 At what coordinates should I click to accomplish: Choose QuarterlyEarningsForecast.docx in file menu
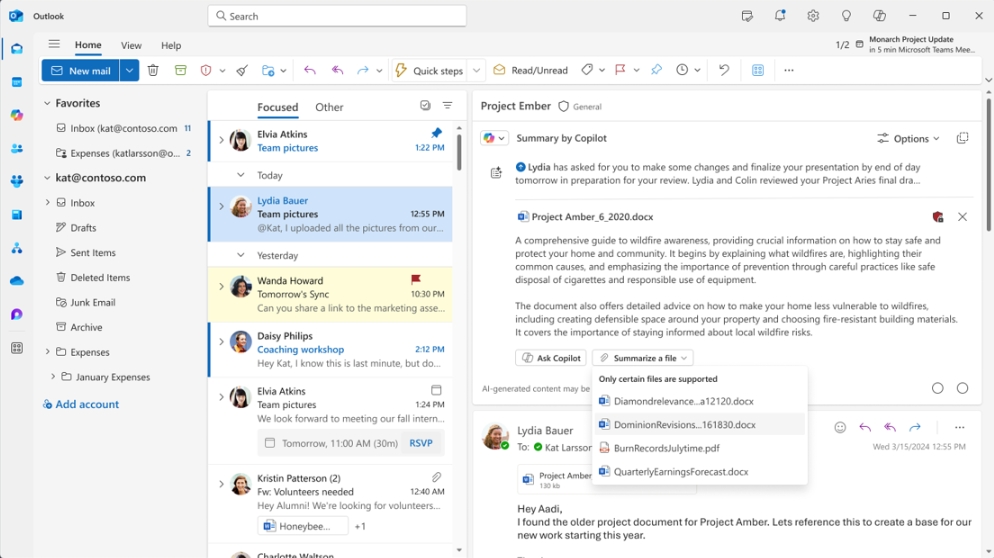700,472
